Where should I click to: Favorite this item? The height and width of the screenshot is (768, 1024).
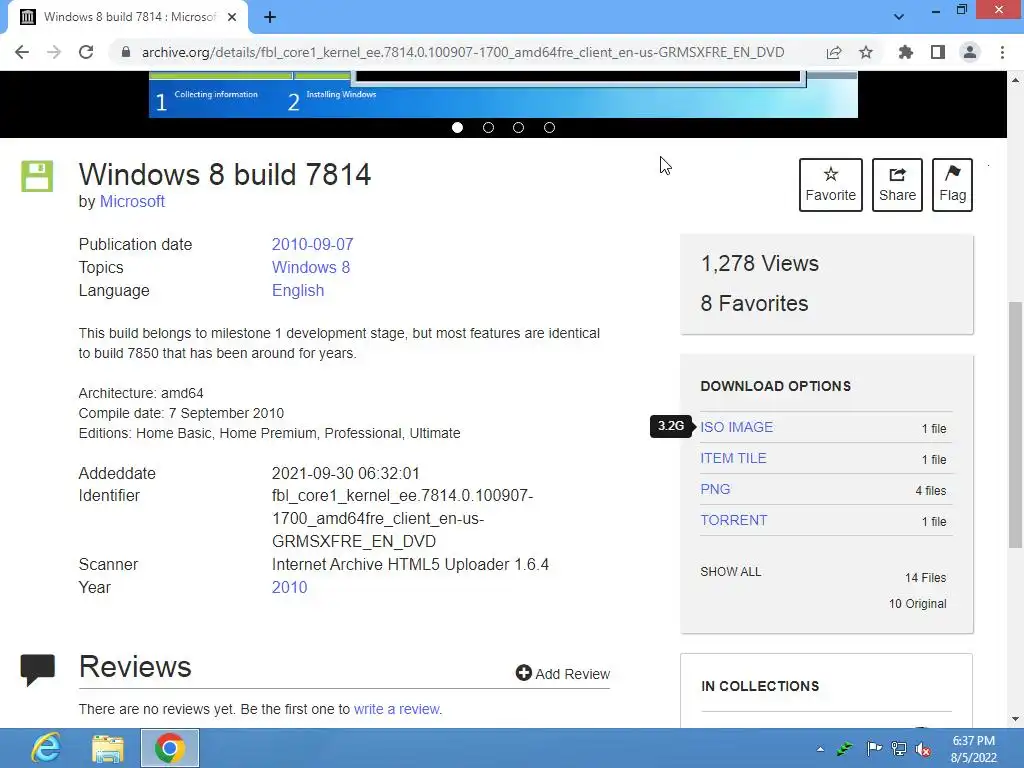(x=830, y=185)
